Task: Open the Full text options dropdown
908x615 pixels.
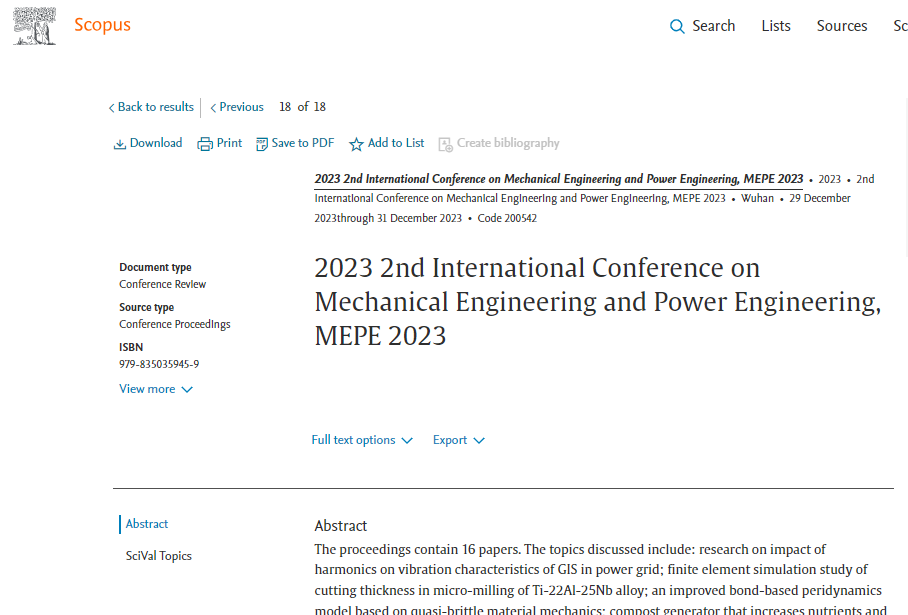Action: pyautogui.click(x=362, y=440)
